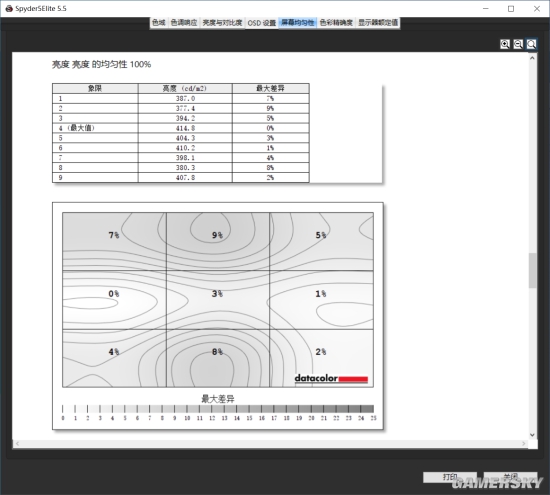Switch to the 色调响应 tab
Screen dimensions: 550x495
click(184, 23)
